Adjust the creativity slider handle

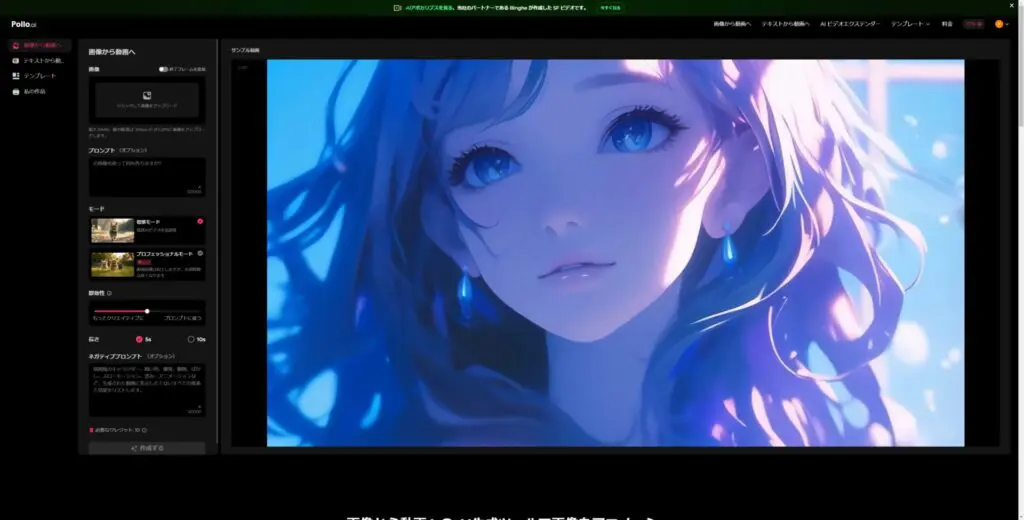(147, 312)
